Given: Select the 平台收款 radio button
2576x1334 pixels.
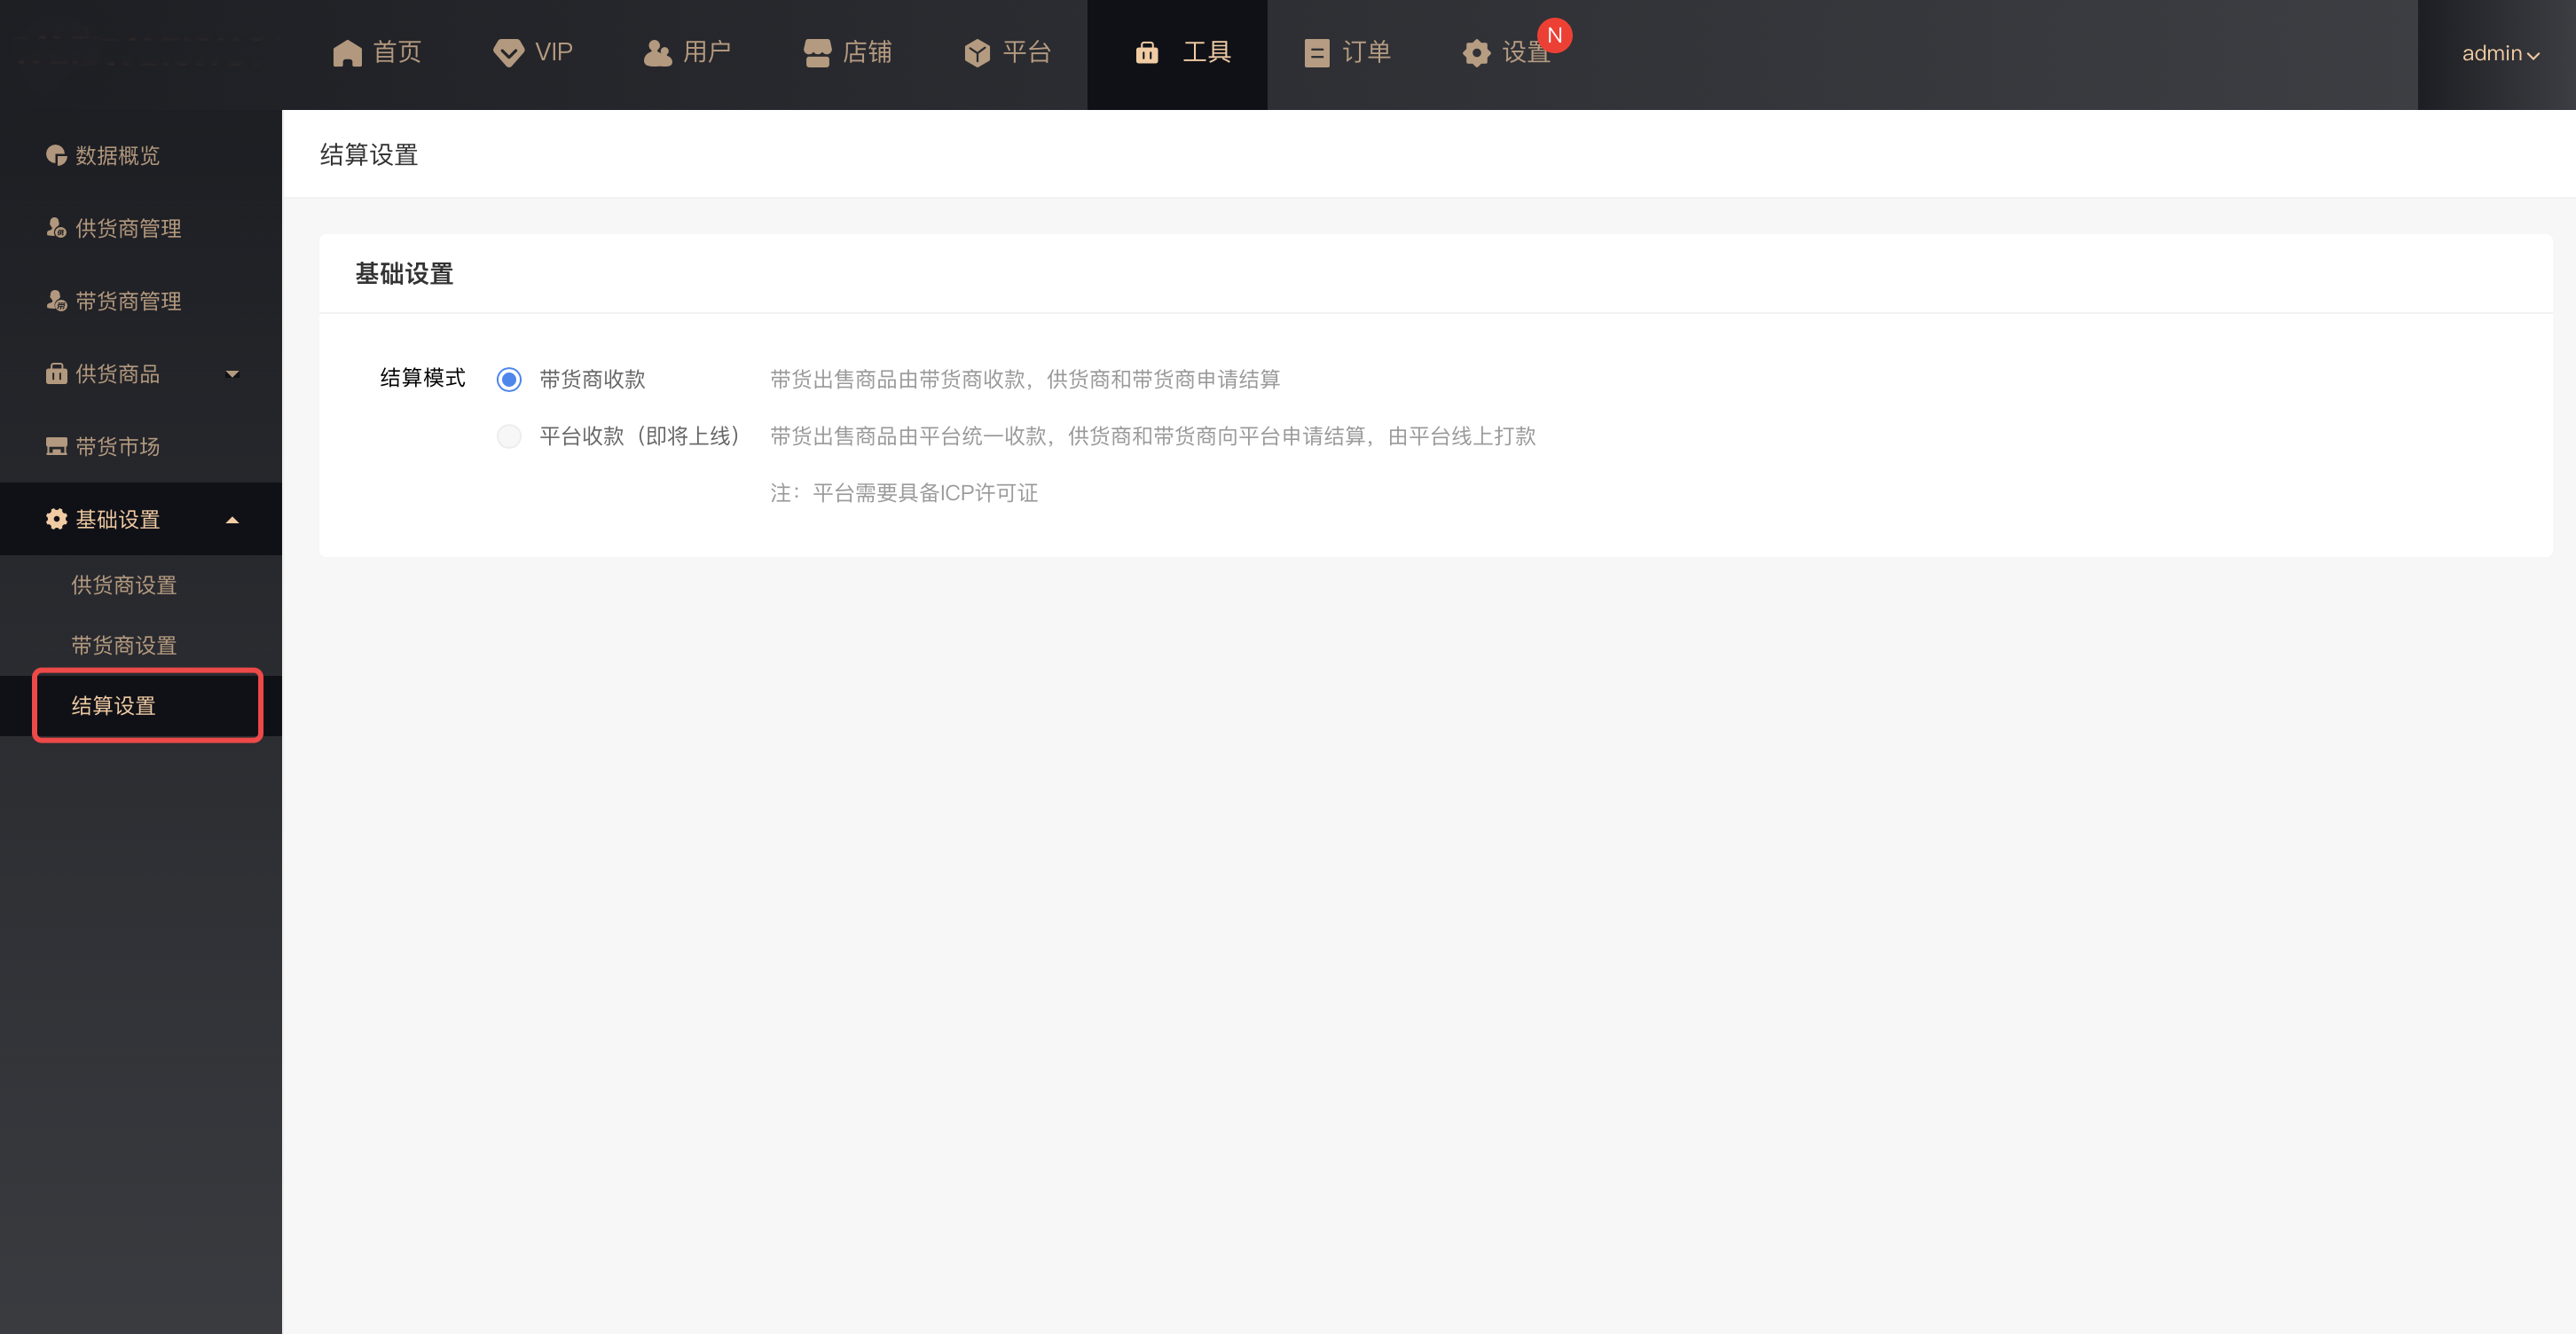Looking at the screenshot, I should pos(509,436).
